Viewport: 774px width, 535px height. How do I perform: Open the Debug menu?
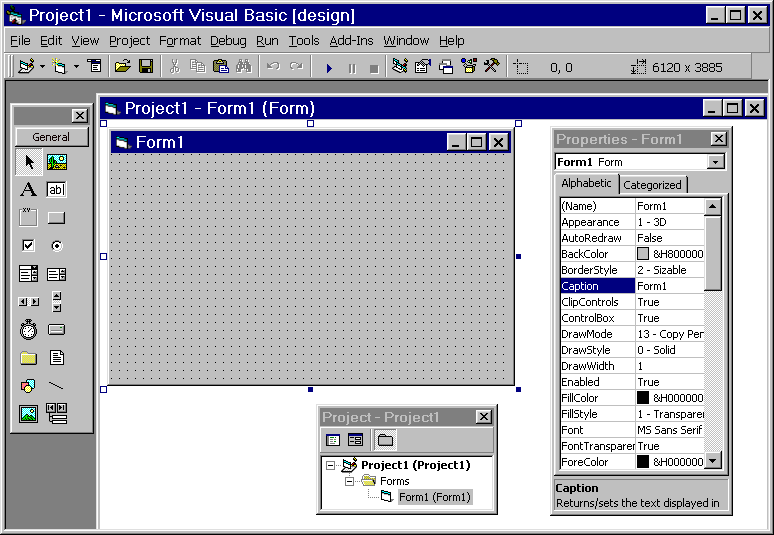click(x=228, y=40)
